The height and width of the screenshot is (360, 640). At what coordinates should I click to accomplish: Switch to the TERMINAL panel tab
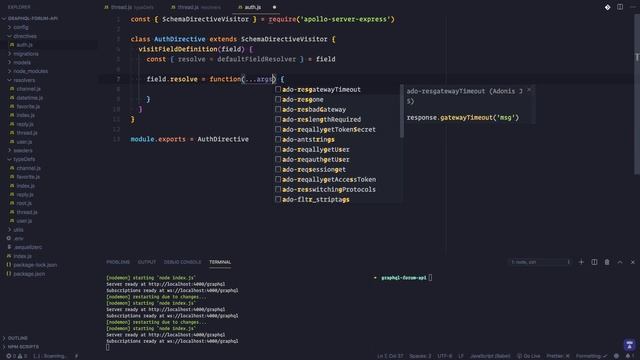[220, 262]
